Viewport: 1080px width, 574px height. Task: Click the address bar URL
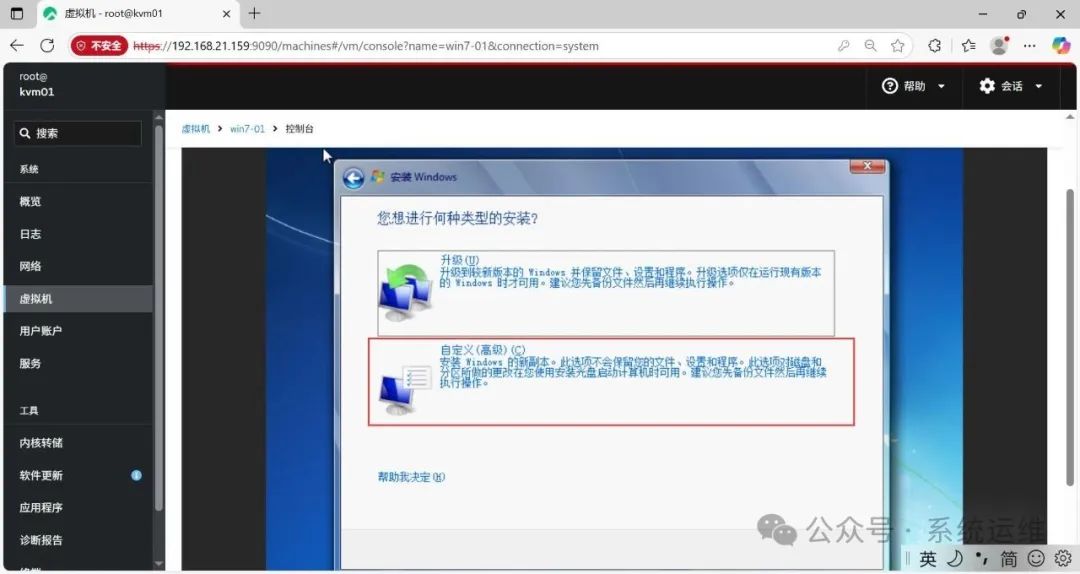point(366,46)
